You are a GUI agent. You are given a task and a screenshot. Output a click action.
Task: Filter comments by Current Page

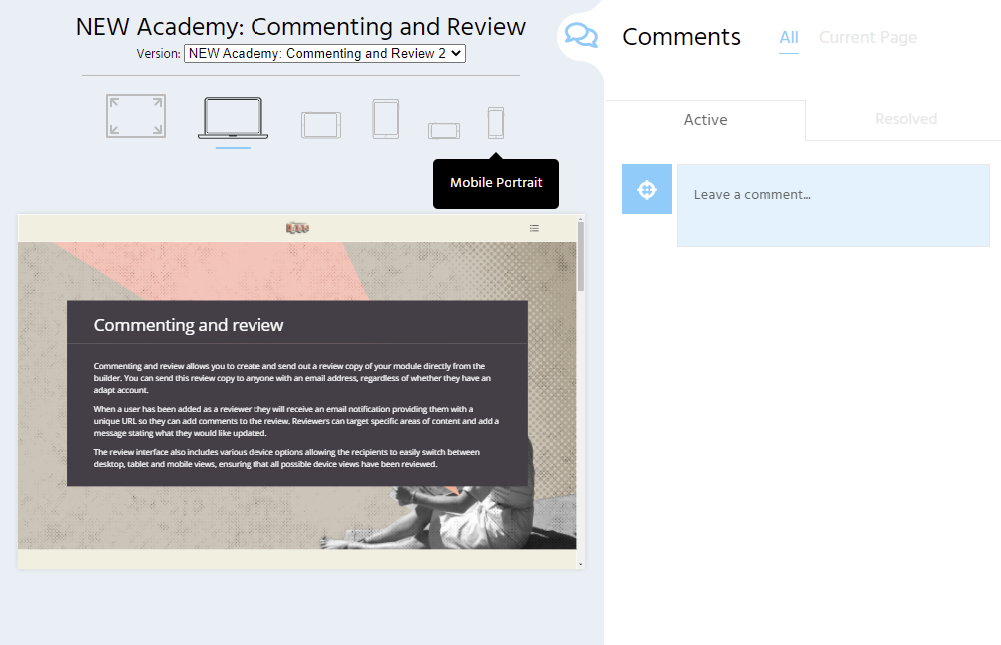pyautogui.click(x=867, y=38)
